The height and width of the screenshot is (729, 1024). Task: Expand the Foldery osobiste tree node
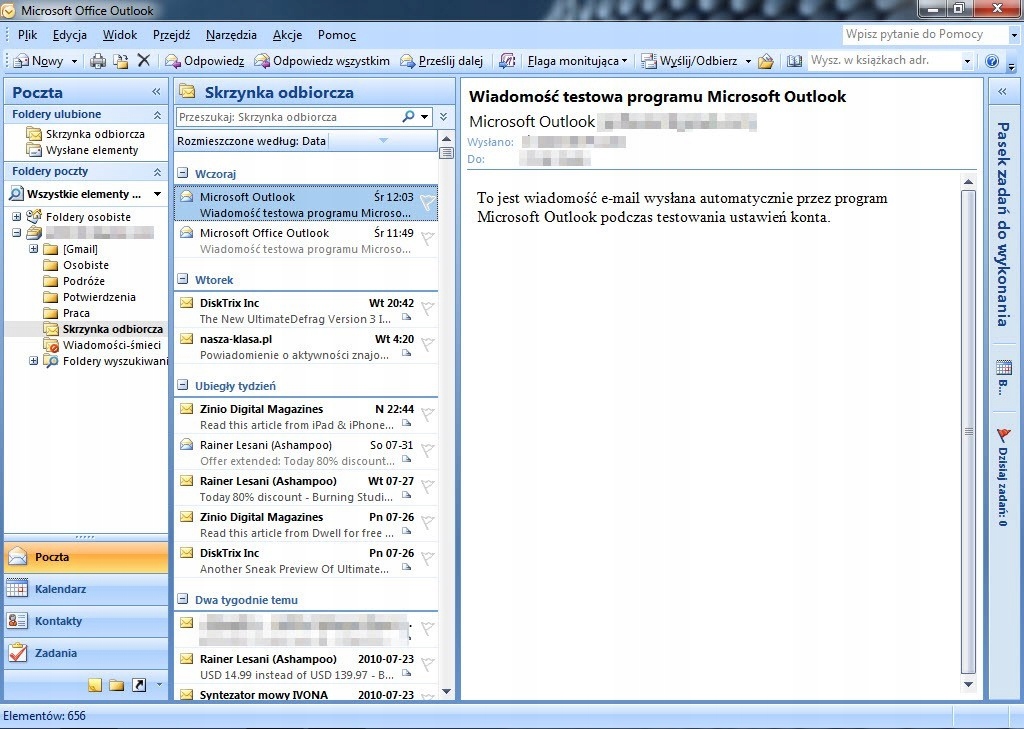[16, 217]
